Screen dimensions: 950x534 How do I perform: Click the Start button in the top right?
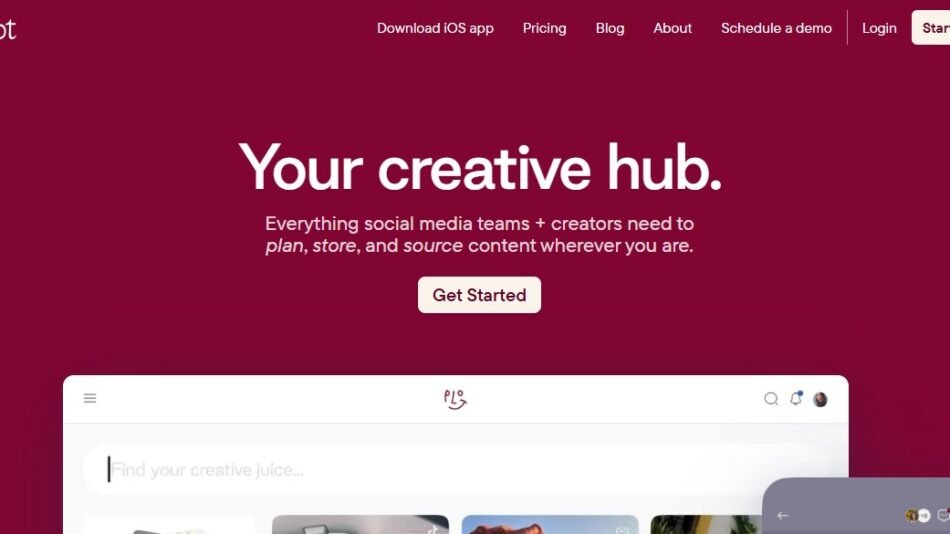pos(931,27)
